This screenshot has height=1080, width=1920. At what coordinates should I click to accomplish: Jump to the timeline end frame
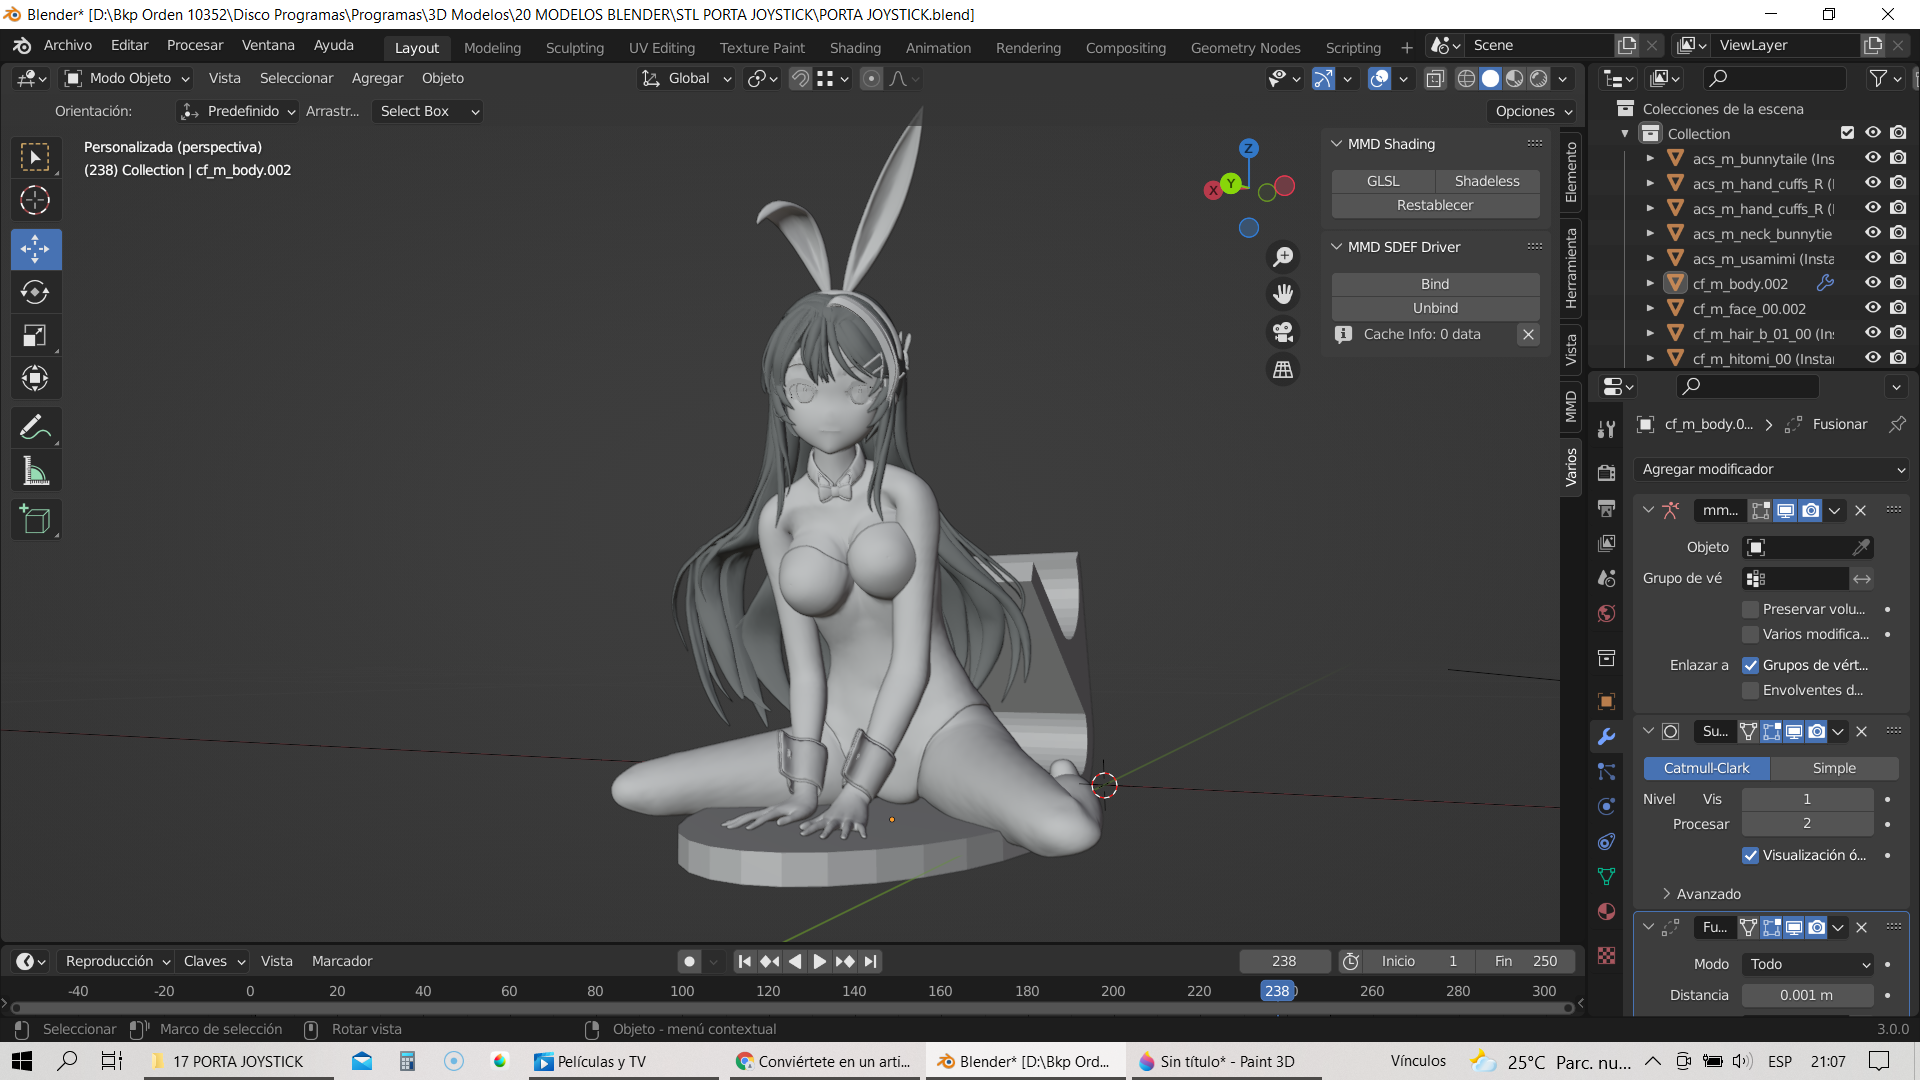click(x=871, y=961)
